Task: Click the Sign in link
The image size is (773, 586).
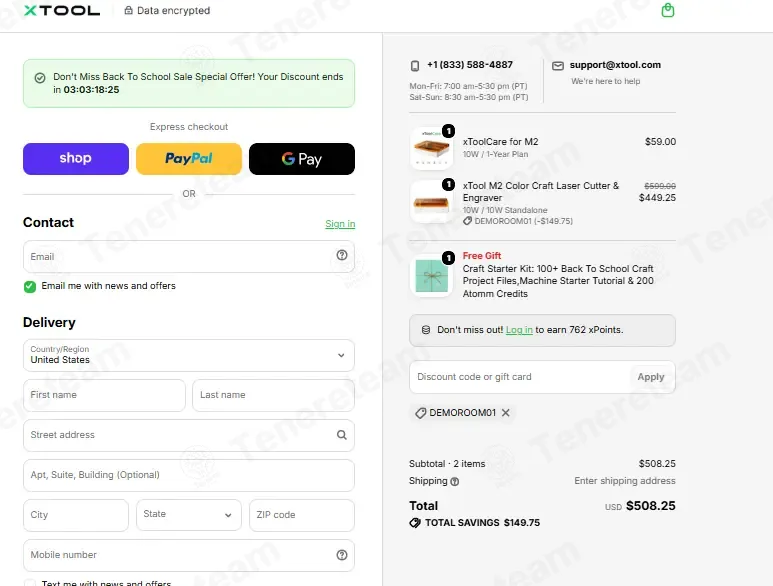Action: tap(340, 224)
